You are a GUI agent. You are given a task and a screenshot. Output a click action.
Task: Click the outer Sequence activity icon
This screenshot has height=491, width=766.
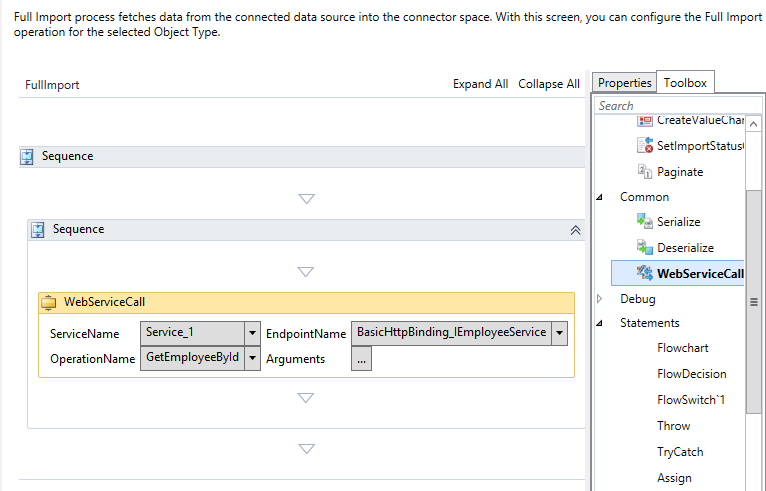click(27, 157)
